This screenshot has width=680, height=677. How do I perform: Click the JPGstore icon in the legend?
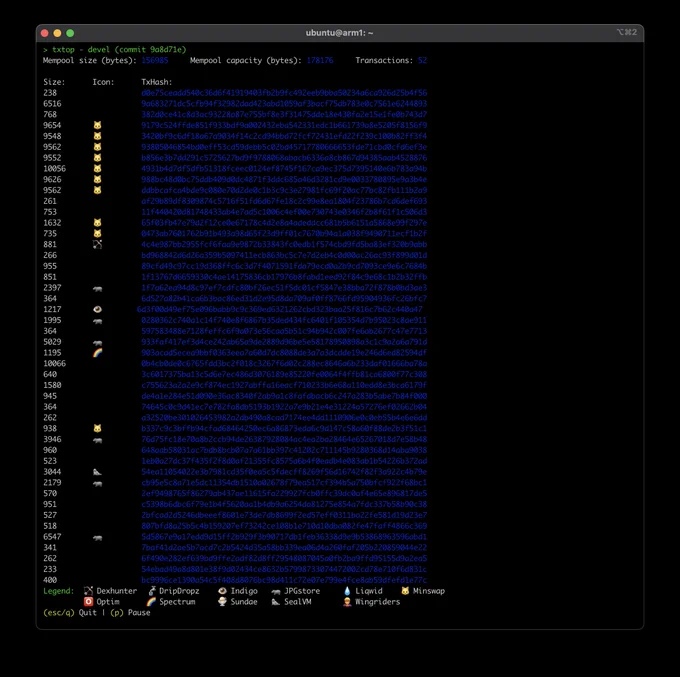point(276,591)
